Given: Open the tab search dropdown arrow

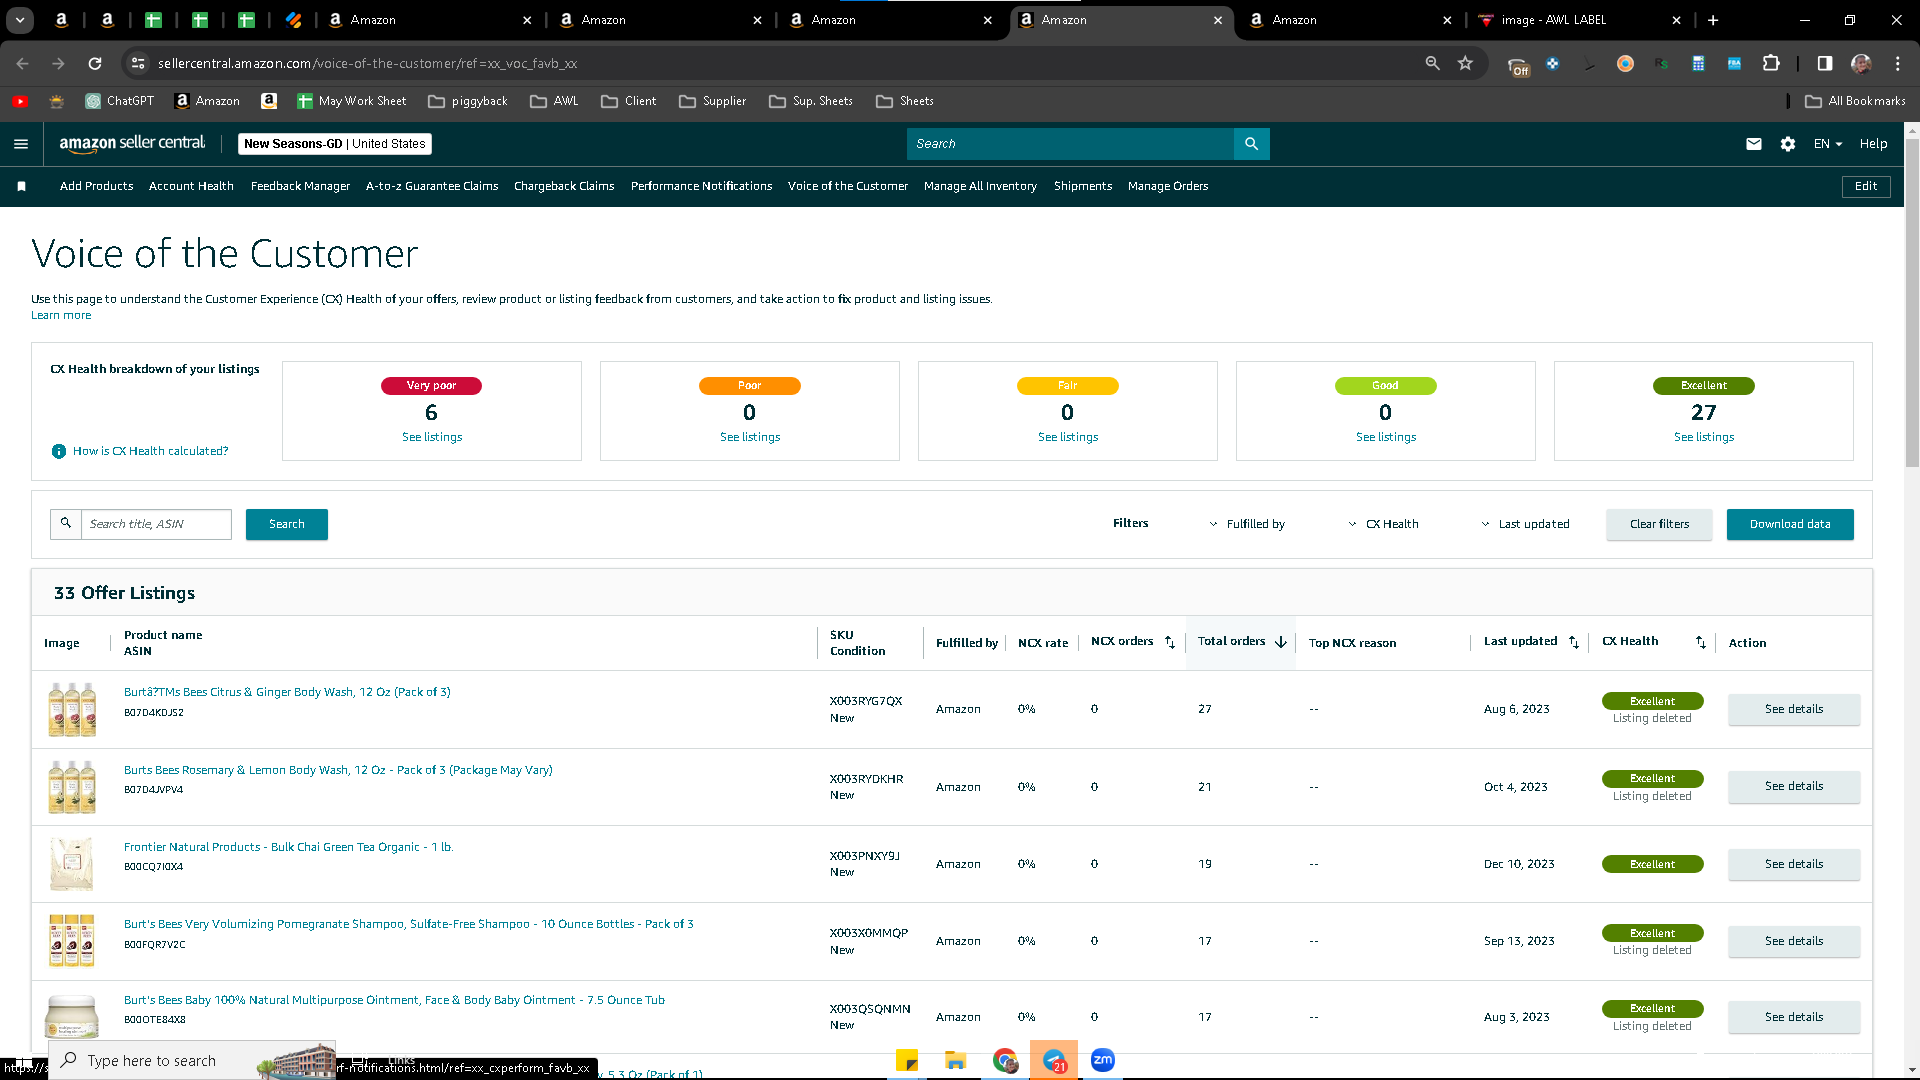Looking at the screenshot, I should (x=20, y=20).
